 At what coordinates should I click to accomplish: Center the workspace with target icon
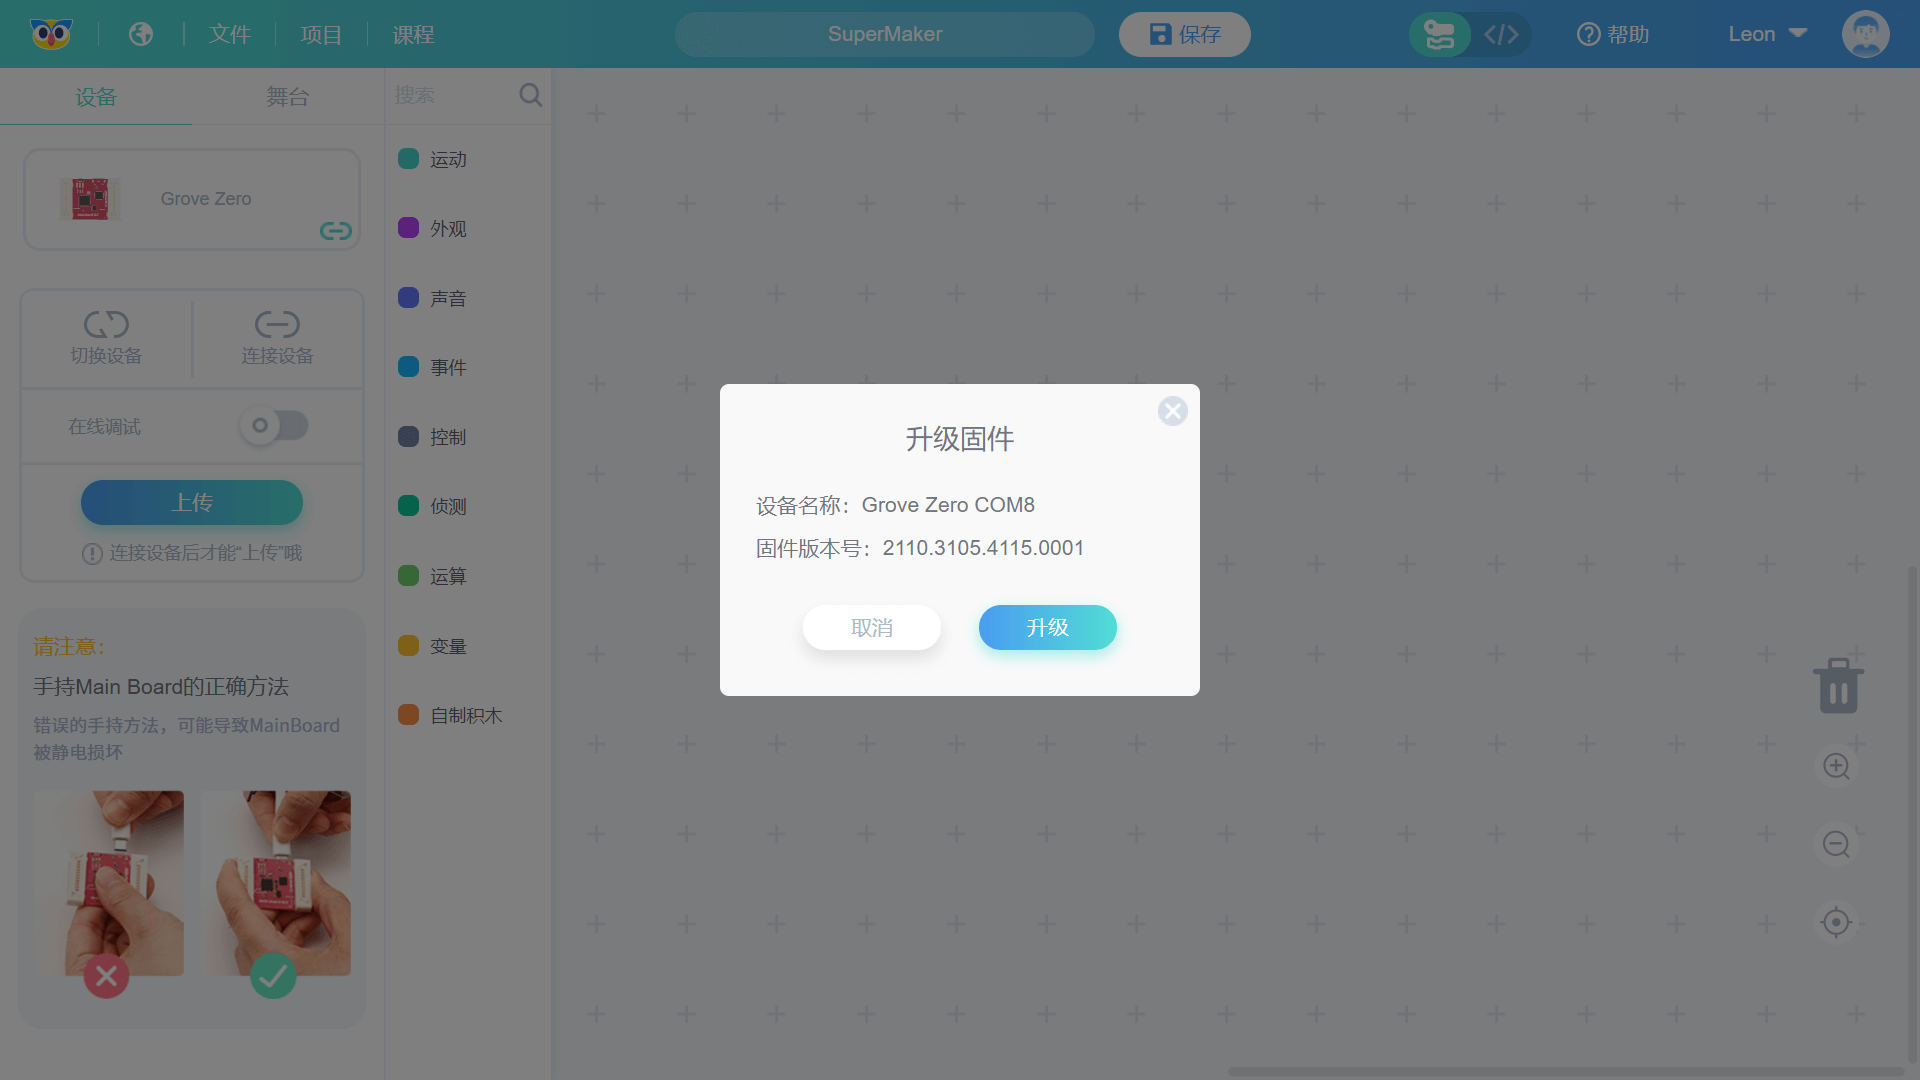coord(1836,922)
